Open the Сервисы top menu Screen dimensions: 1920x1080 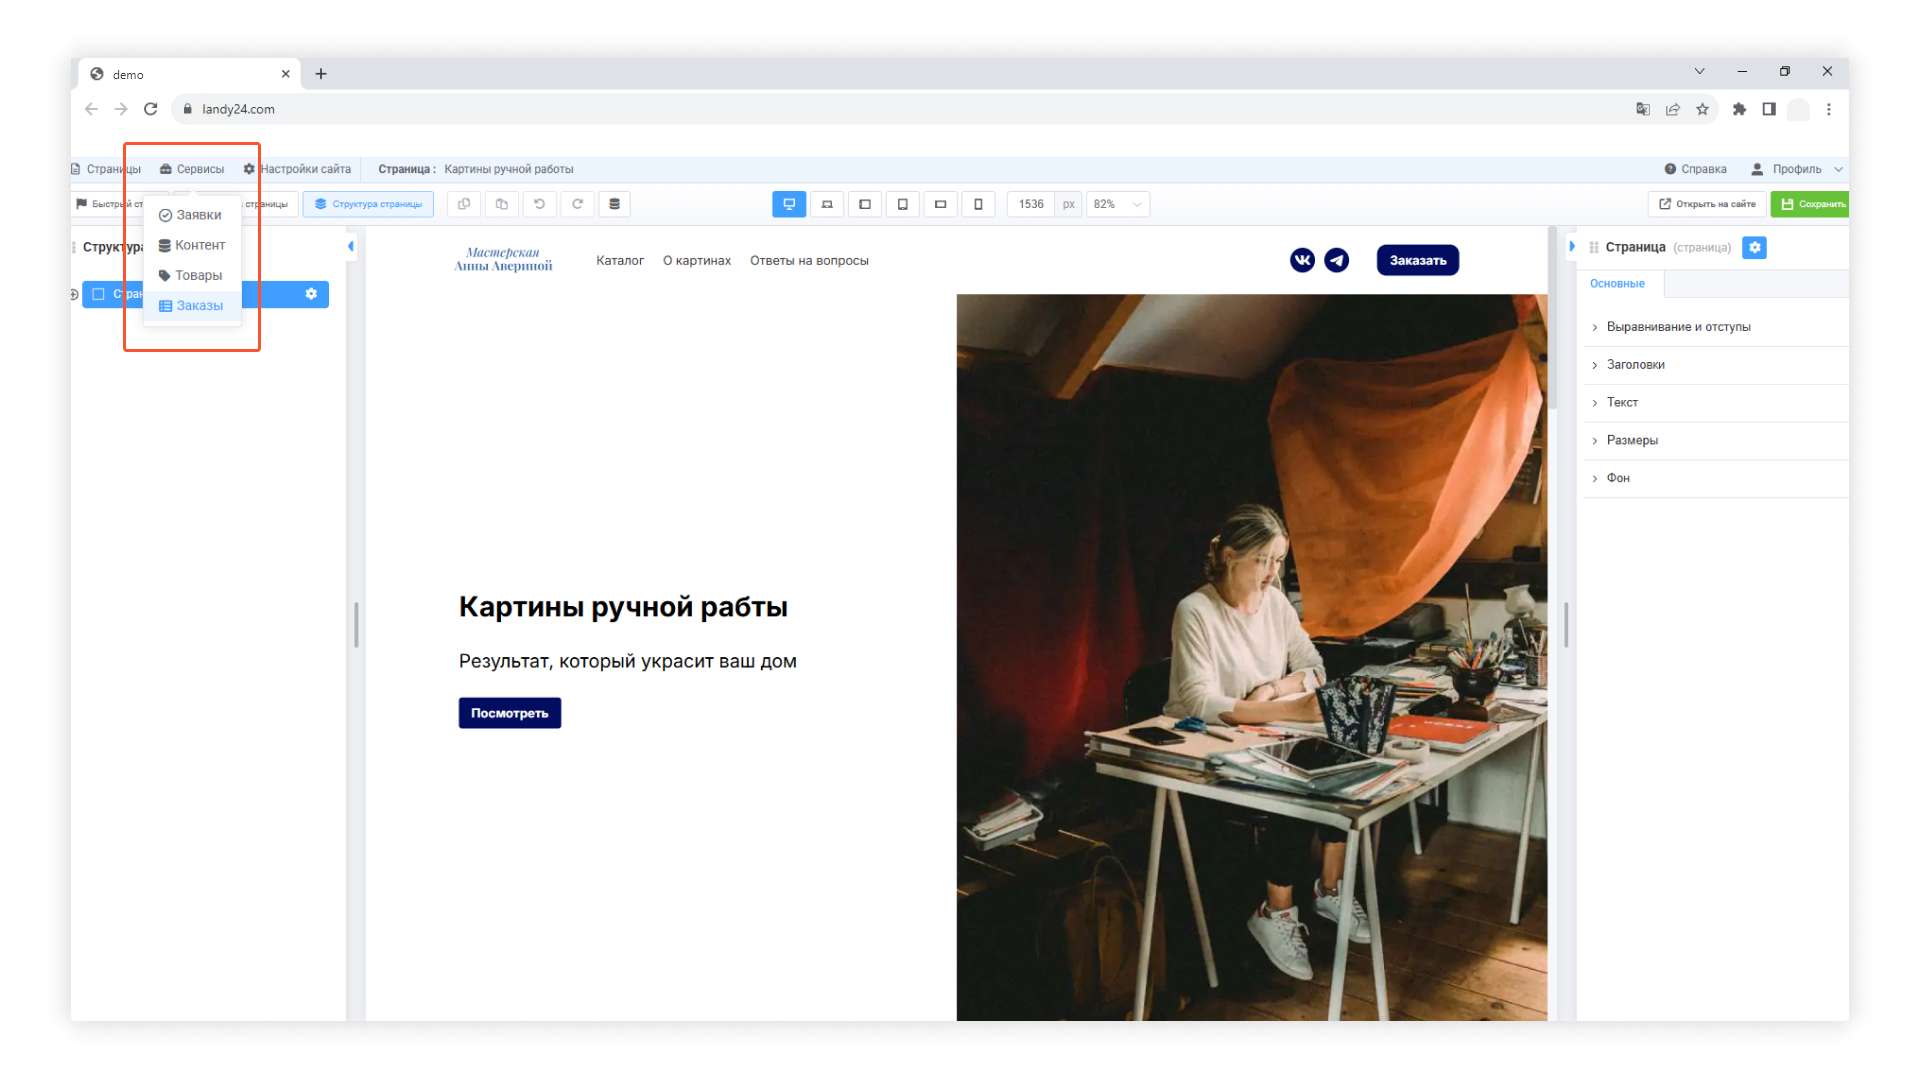pyautogui.click(x=192, y=169)
